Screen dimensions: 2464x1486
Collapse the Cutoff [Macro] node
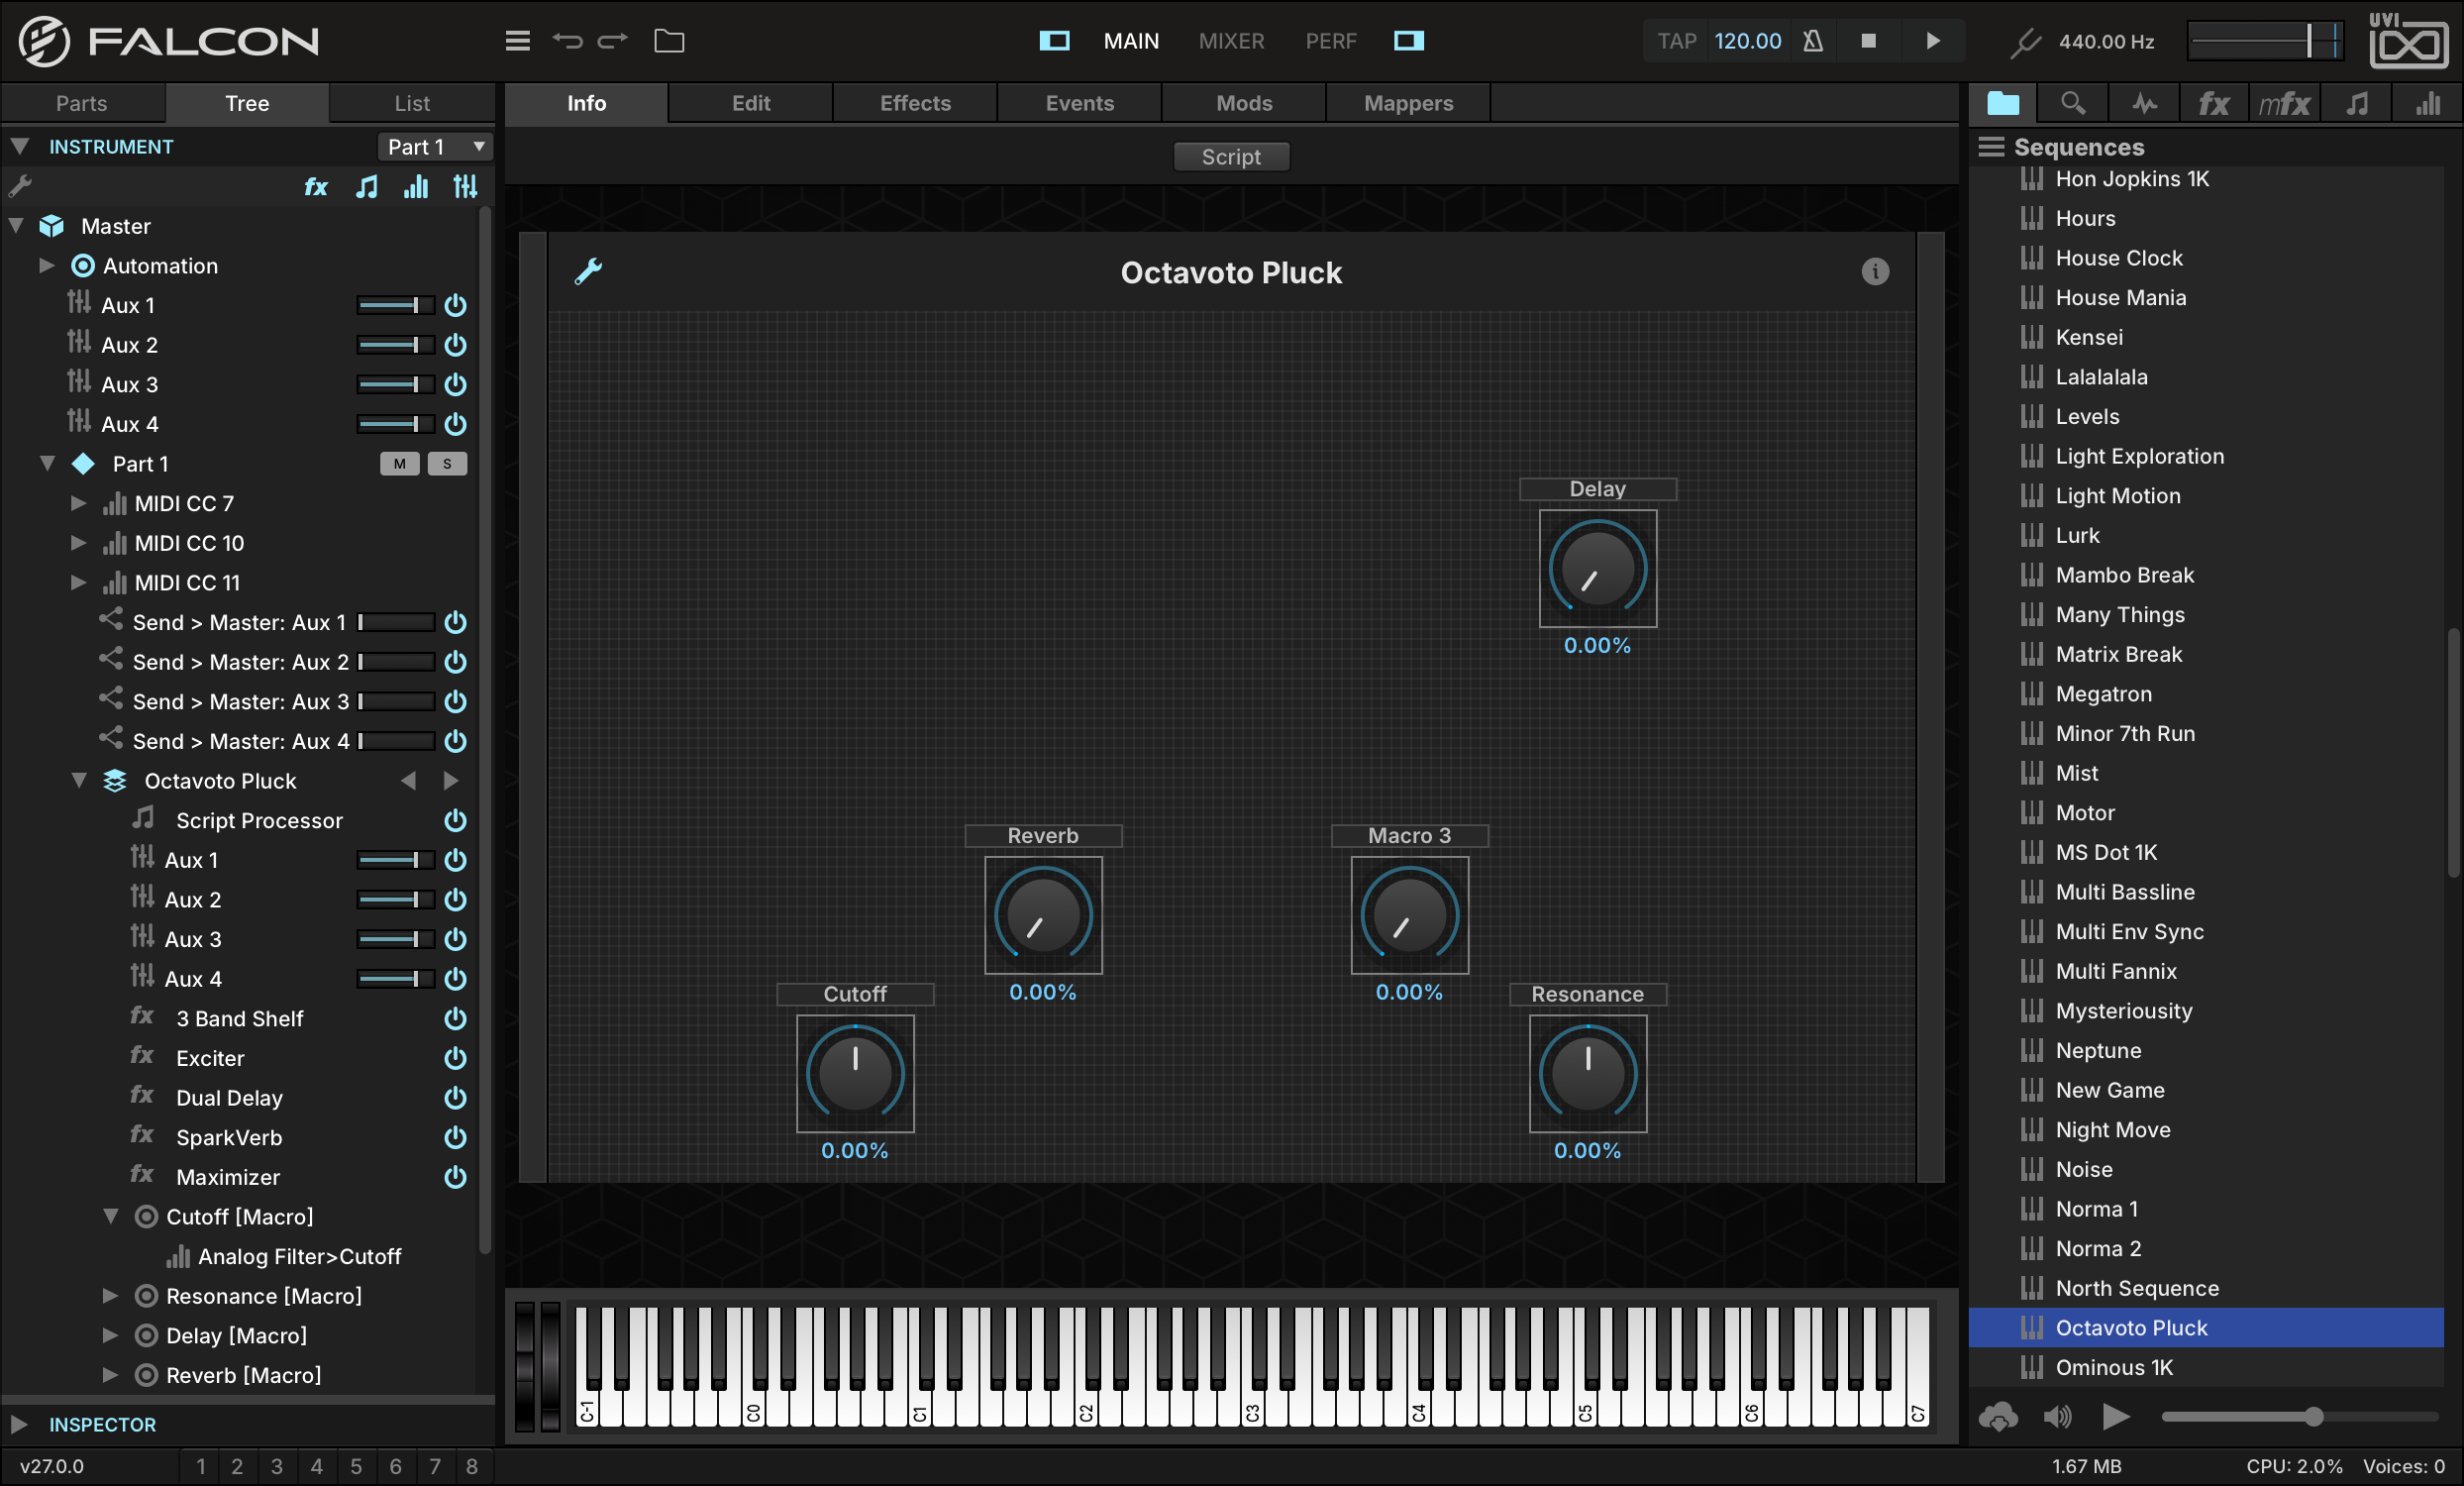tap(111, 1216)
